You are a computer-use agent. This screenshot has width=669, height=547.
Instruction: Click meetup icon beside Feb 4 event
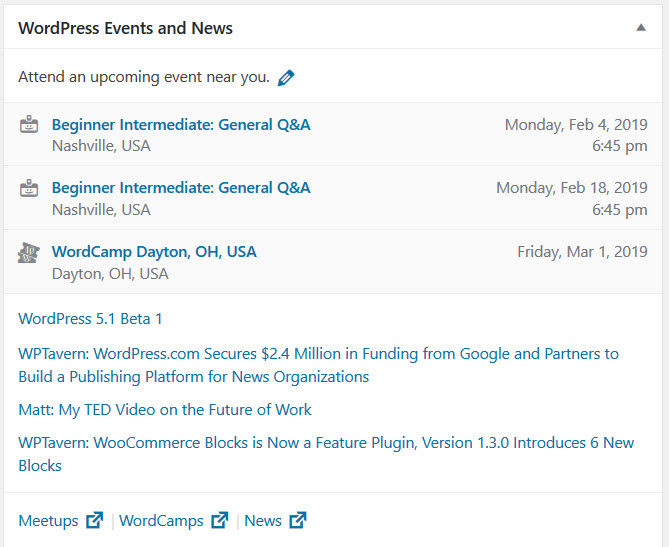[x=29, y=125]
